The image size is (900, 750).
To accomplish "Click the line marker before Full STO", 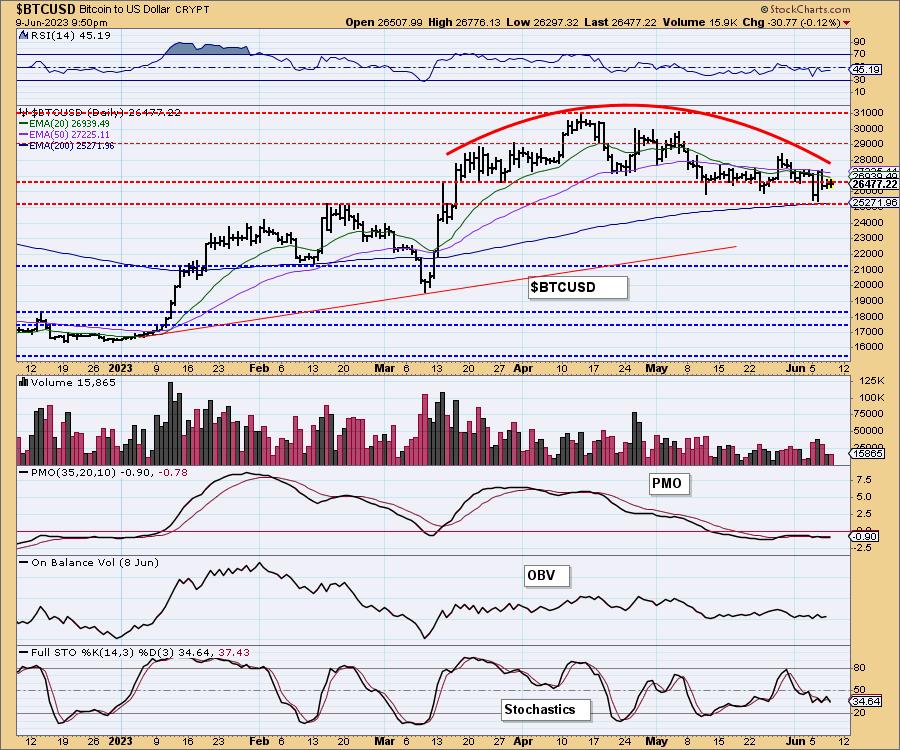I will click(x=24, y=652).
